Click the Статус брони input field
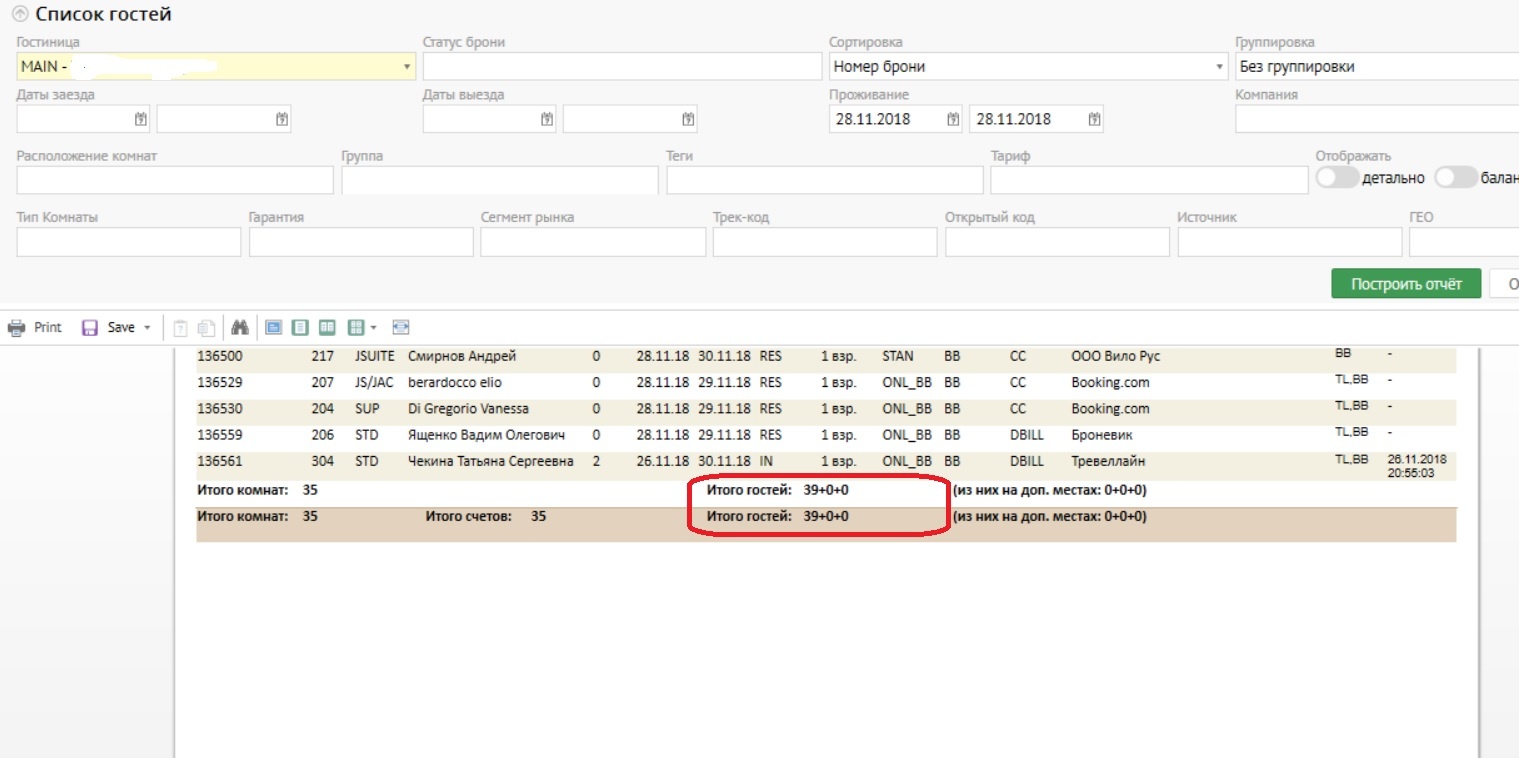This screenshot has height=758, width=1519. click(x=621, y=67)
